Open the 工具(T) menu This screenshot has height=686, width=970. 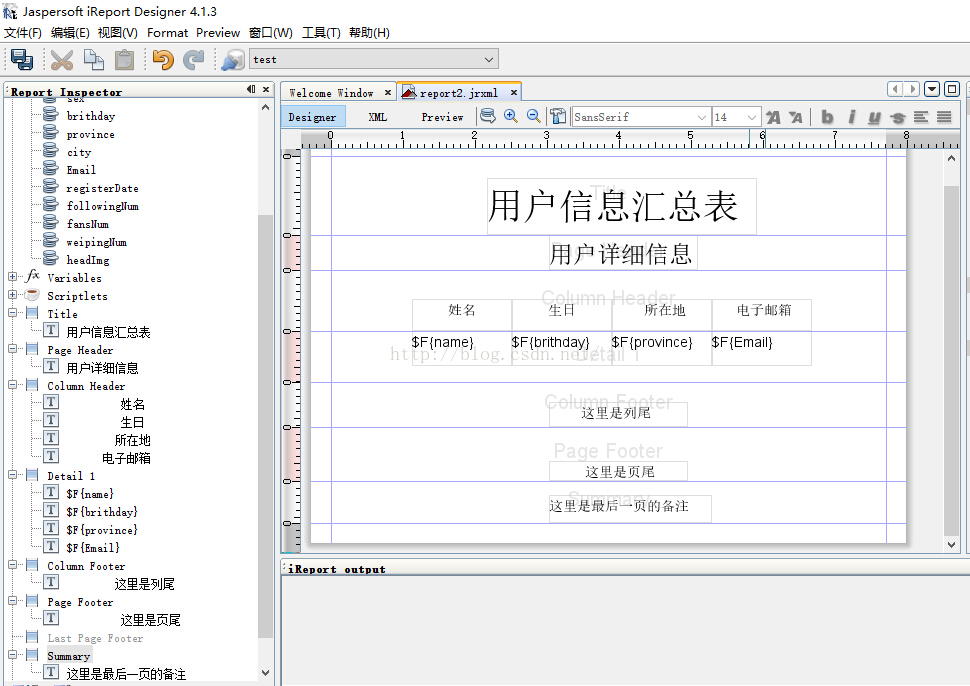(321, 33)
